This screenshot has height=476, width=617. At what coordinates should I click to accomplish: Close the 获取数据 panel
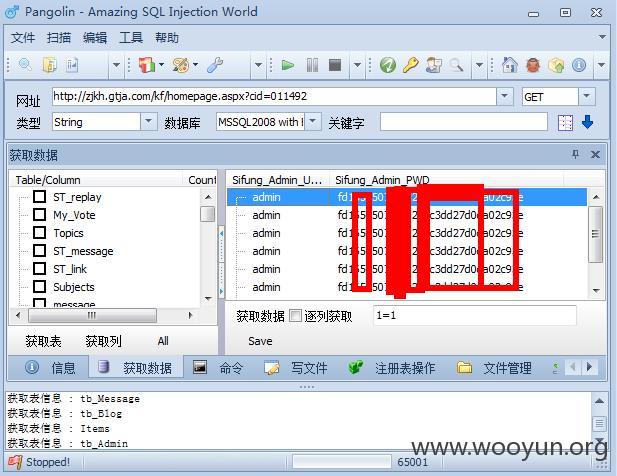(x=595, y=155)
